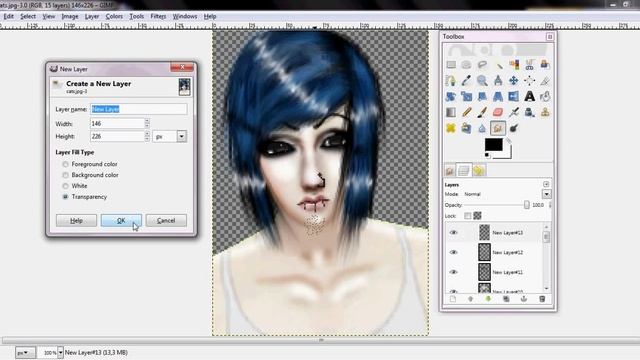The image size is (640, 360).
Task: Open the Edit menu
Action: [x=9, y=16]
